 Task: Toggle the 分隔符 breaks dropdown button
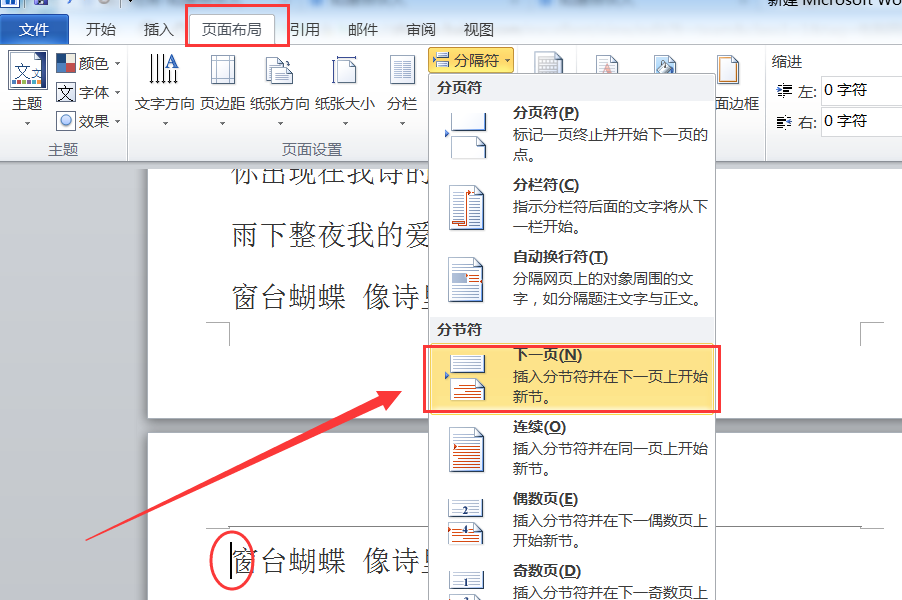471,60
